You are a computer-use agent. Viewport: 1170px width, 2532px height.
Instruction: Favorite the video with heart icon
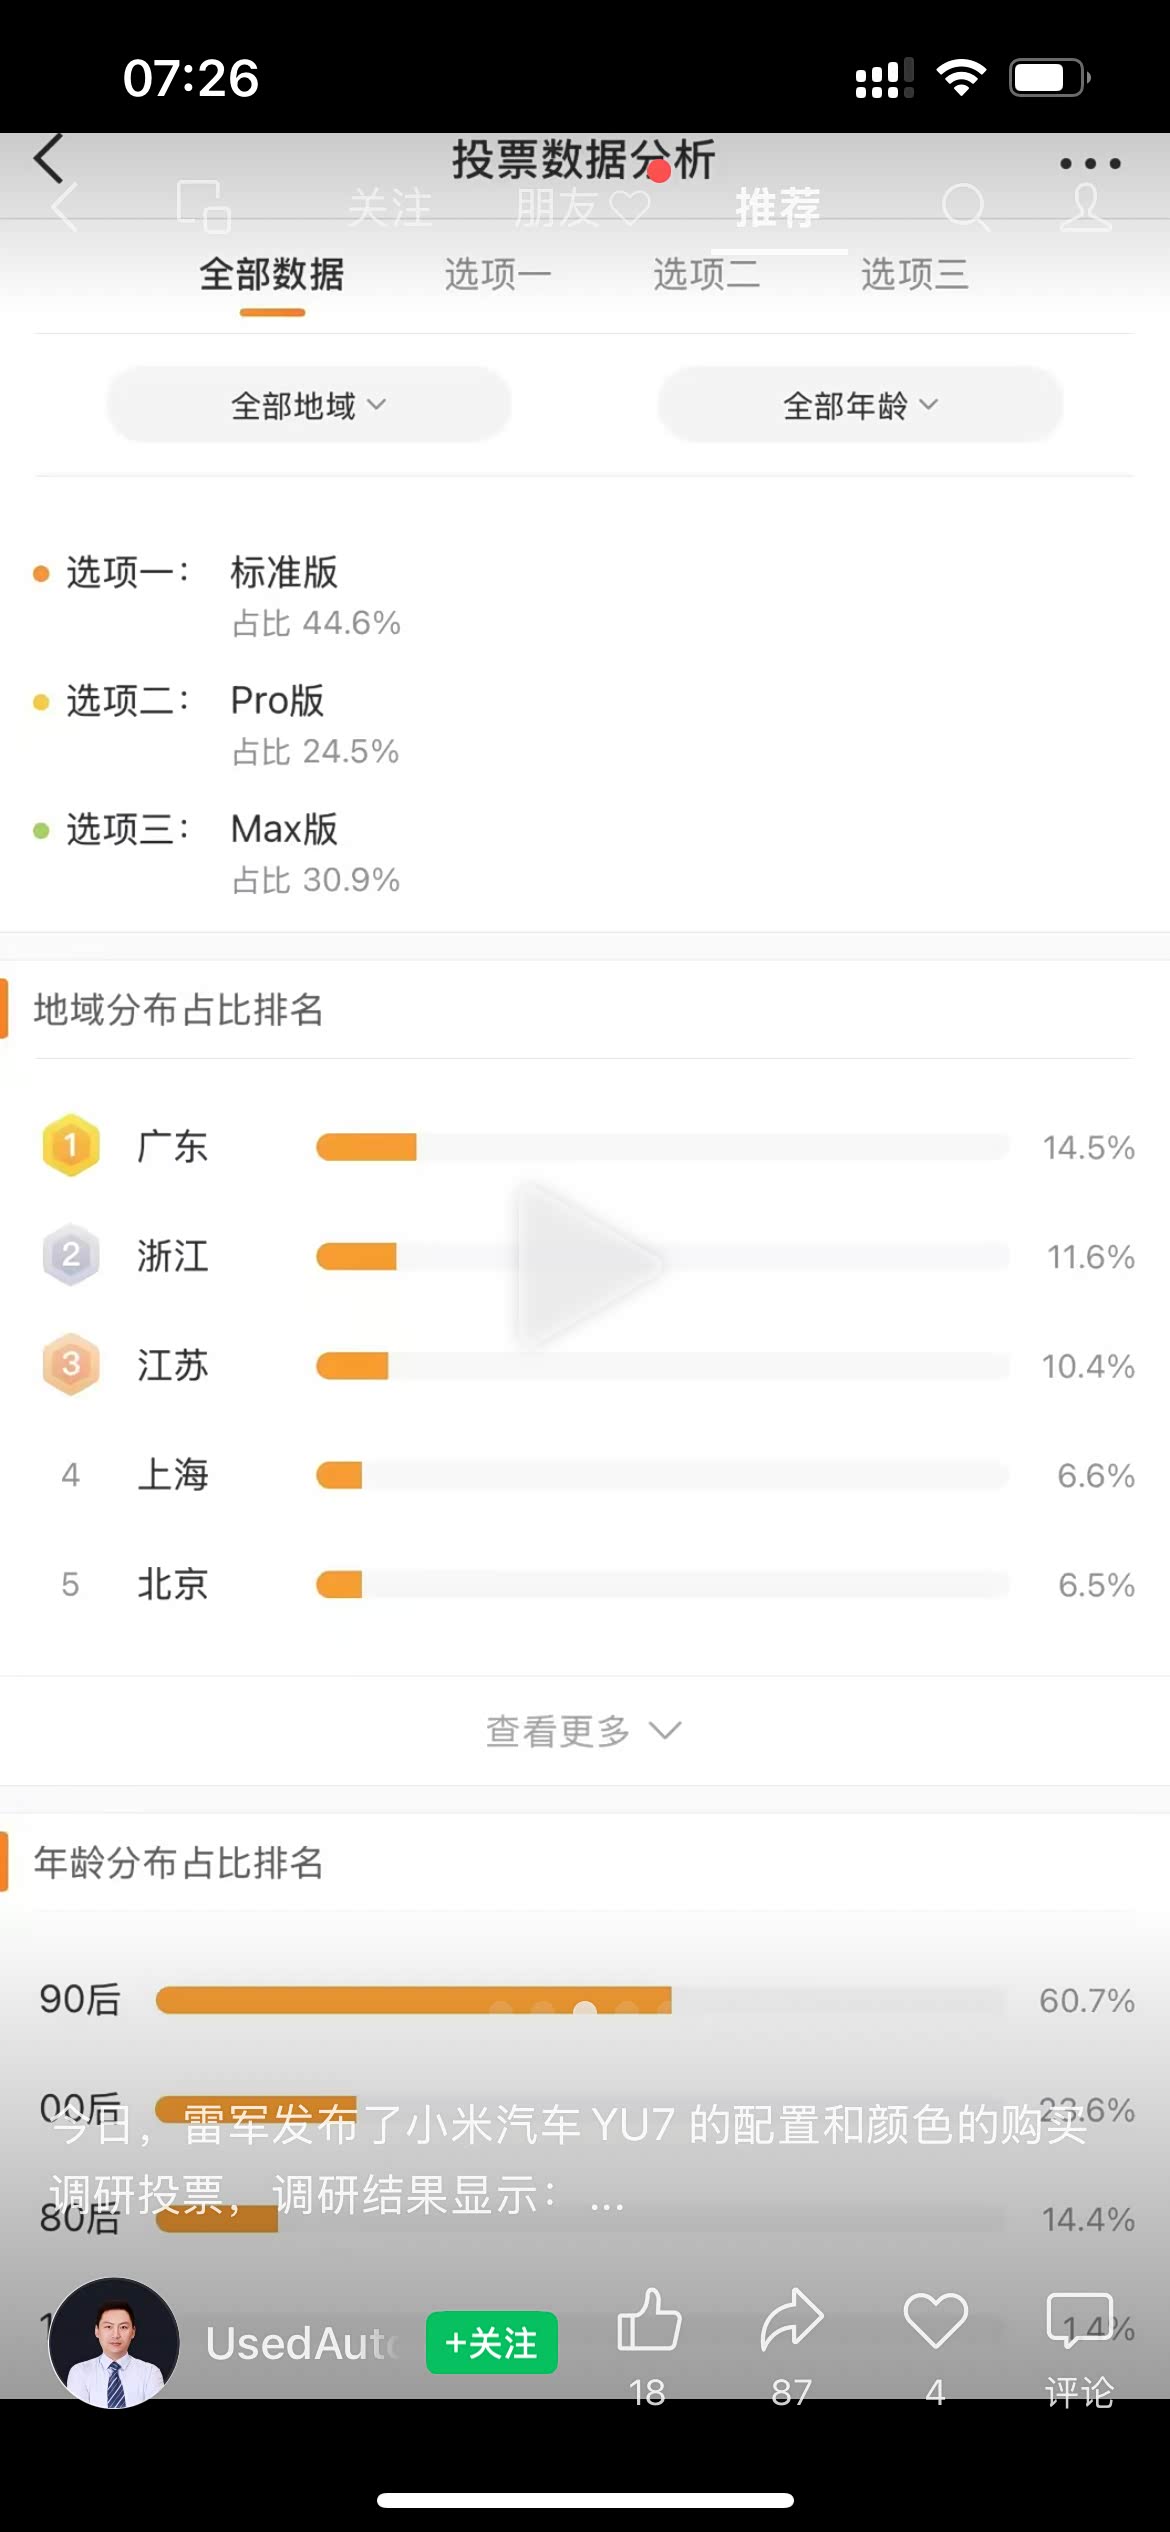[935, 2322]
